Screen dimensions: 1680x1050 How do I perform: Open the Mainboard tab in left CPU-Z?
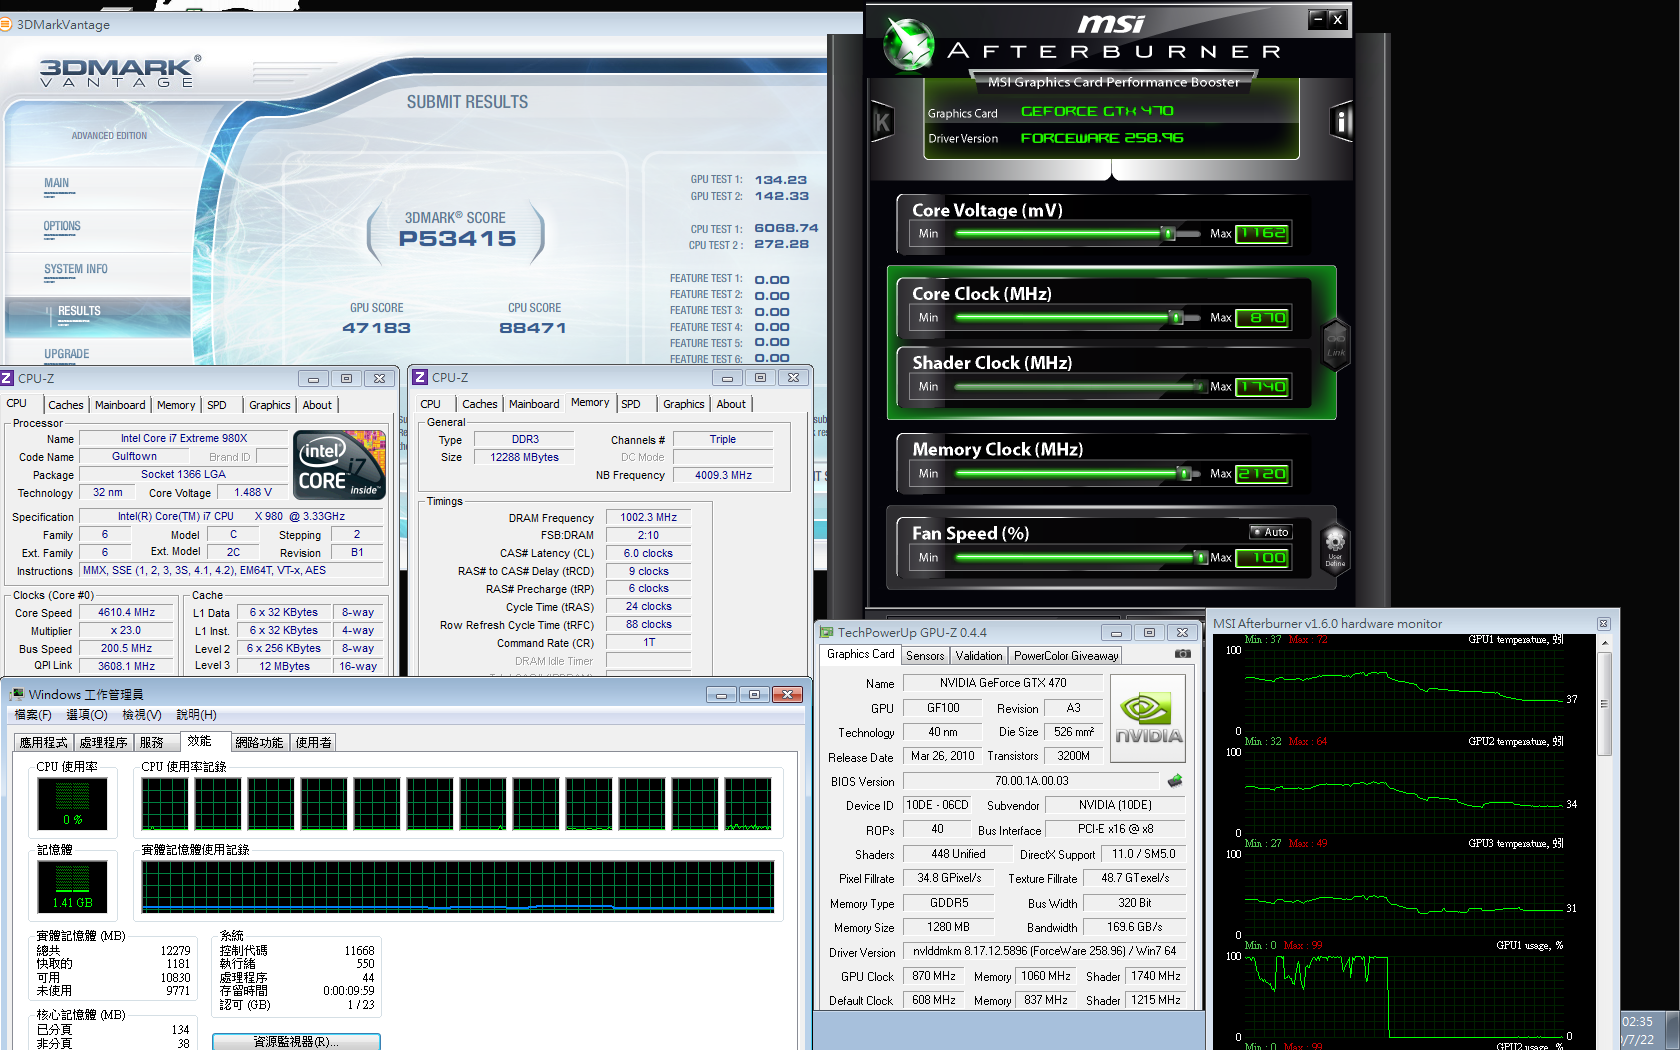[120, 405]
